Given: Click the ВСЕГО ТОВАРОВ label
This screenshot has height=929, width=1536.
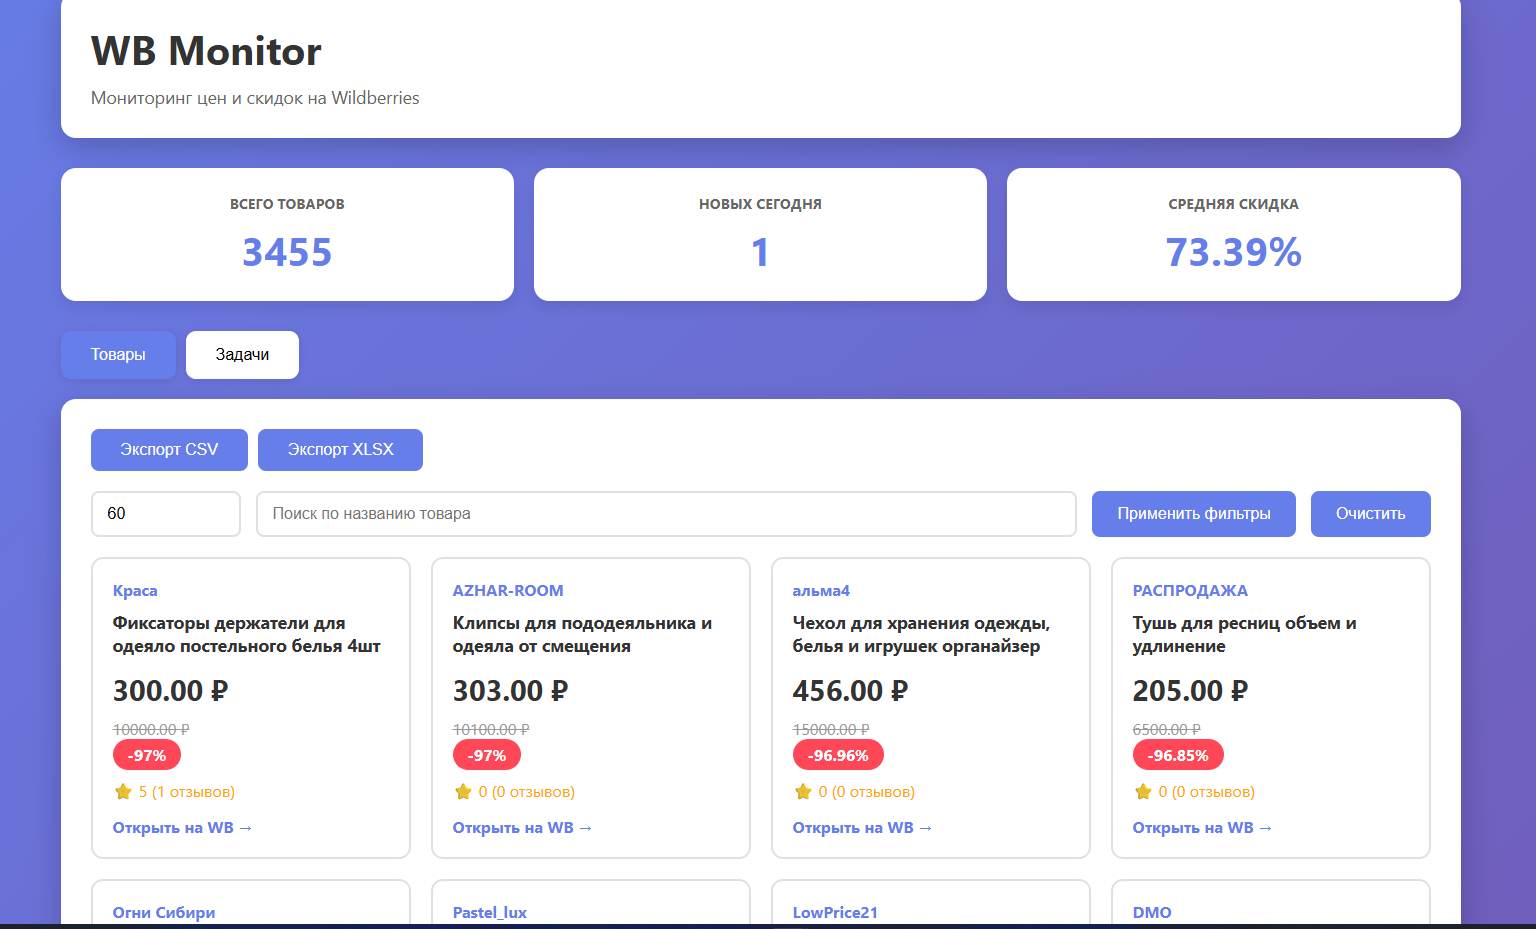Looking at the screenshot, I should click(287, 204).
